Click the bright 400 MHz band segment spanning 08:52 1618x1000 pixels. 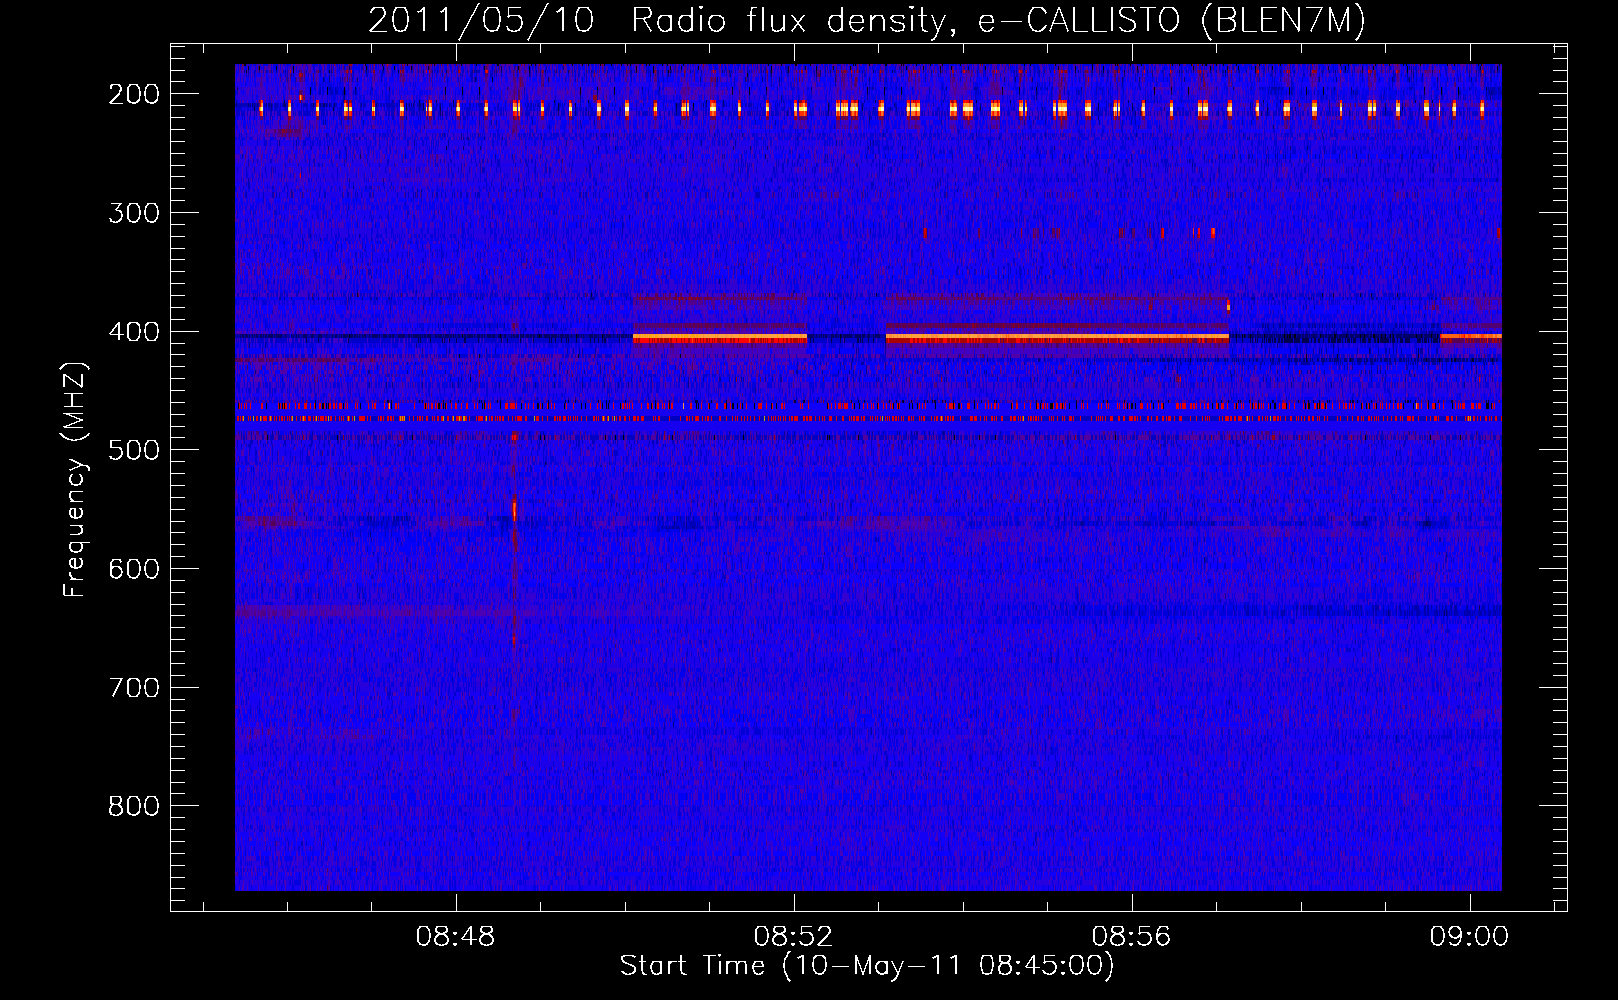(720, 338)
